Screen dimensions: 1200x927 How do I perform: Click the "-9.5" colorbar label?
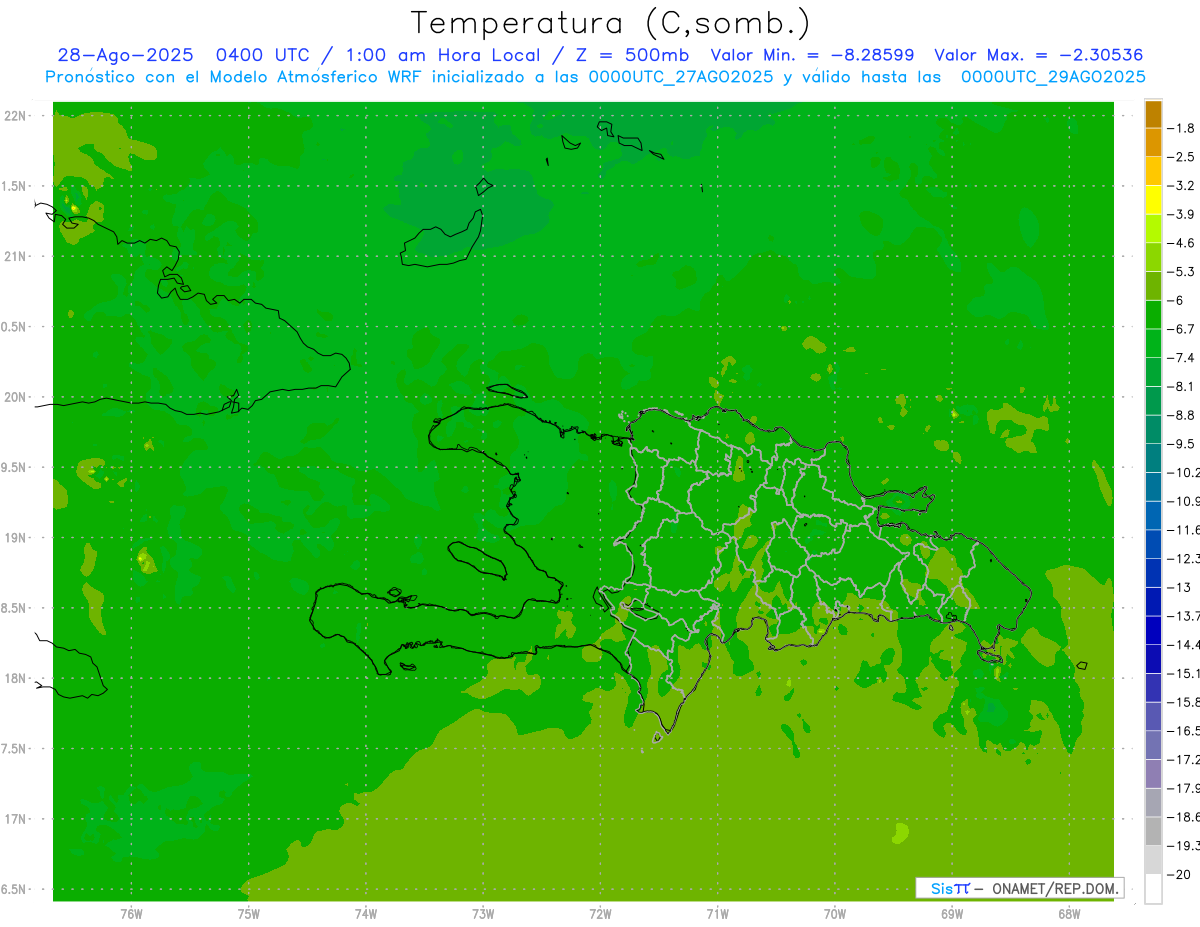click(1181, 444)
